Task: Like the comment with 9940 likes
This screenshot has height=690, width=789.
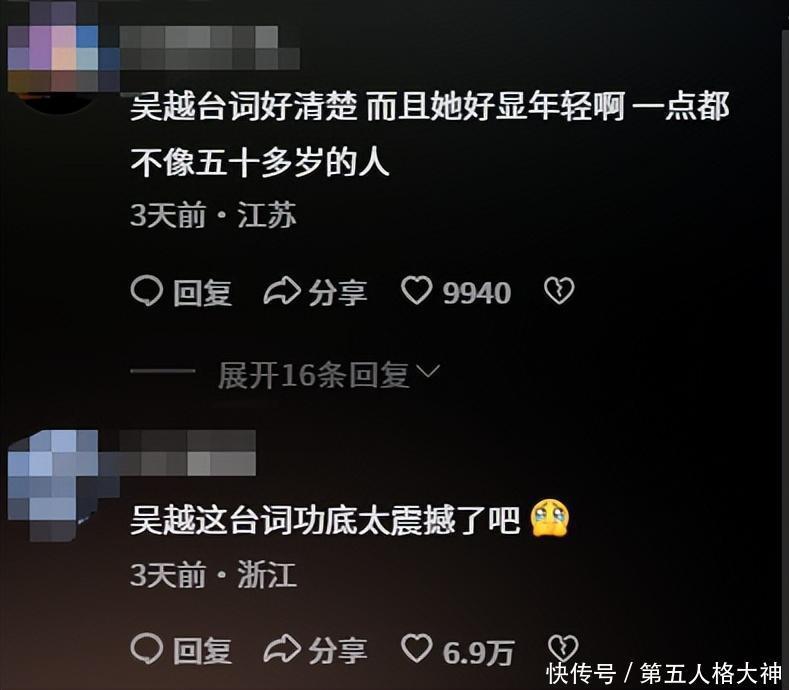Action: coord(416,290)
